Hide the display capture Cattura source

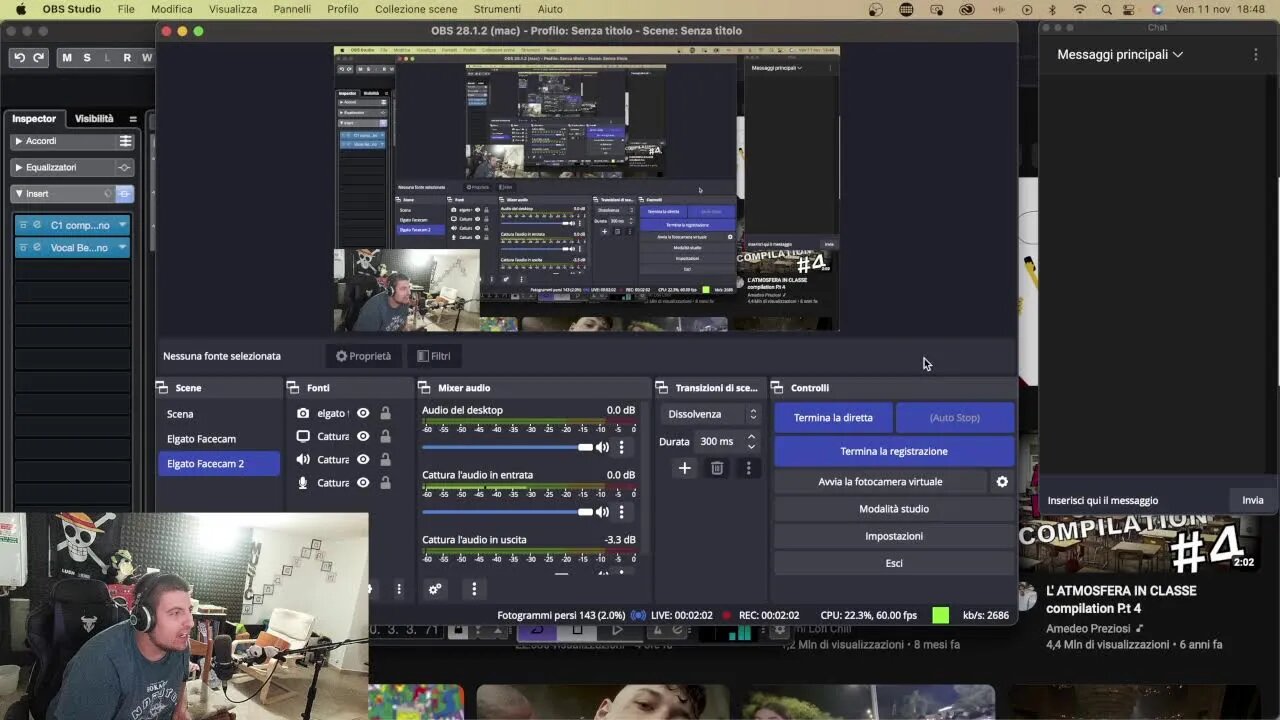pos(363,436)
